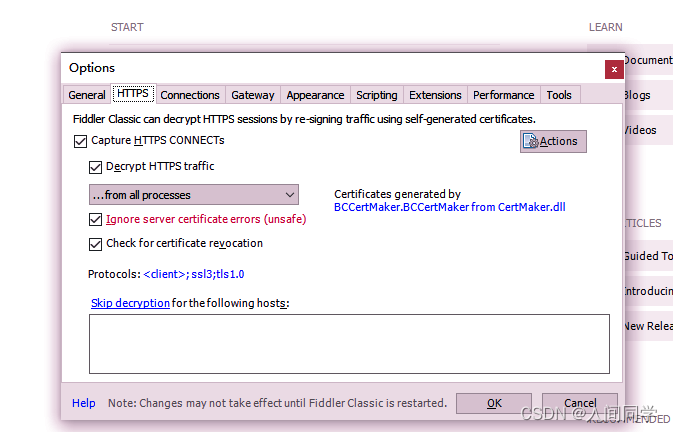
Task: Click the Options dialog title text
Action: (92, 68)
